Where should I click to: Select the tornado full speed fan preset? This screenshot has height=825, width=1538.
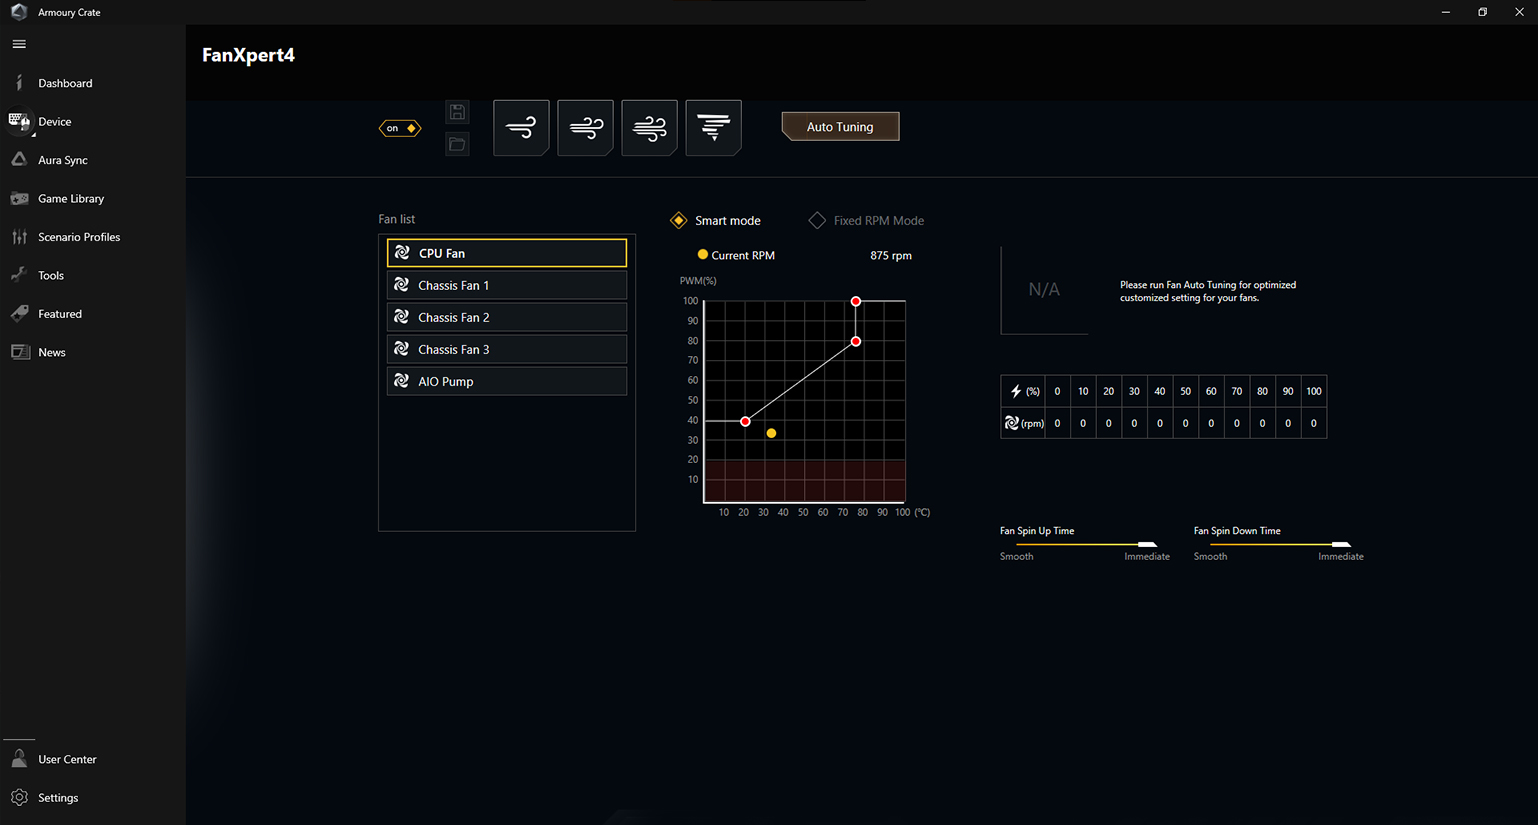click(713, 128)
